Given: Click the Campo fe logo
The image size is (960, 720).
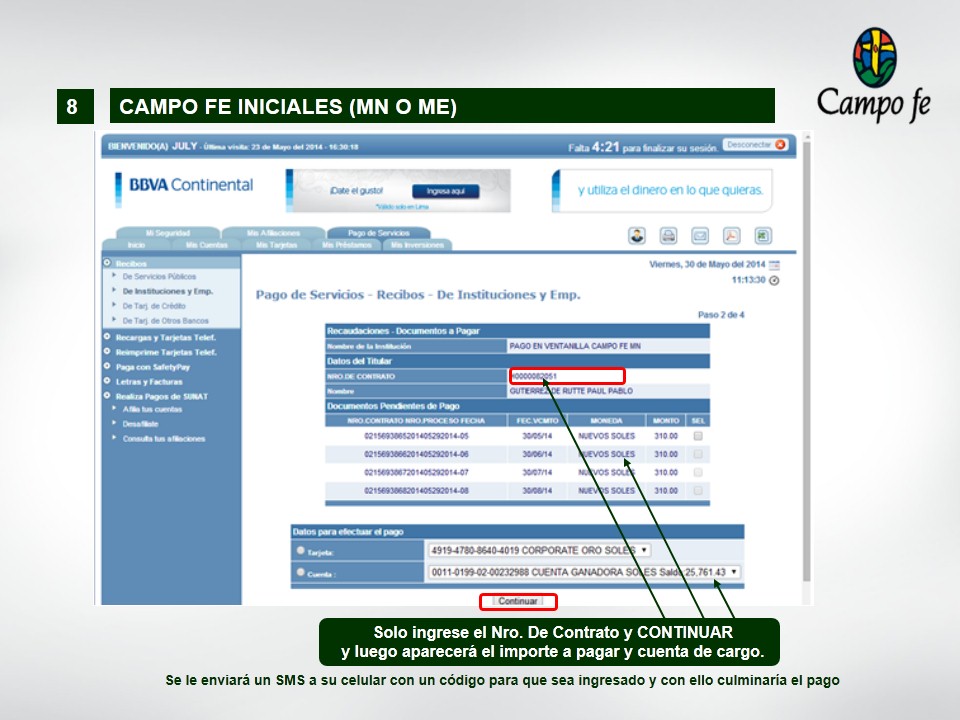Looking at the screenshot, I should pyautogui.click(x=874, y=75).
